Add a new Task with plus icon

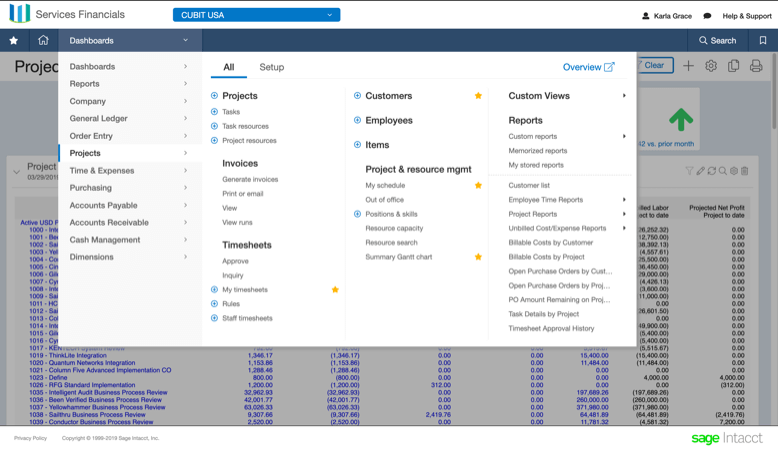pyautogui.click(x=214, y=112)
